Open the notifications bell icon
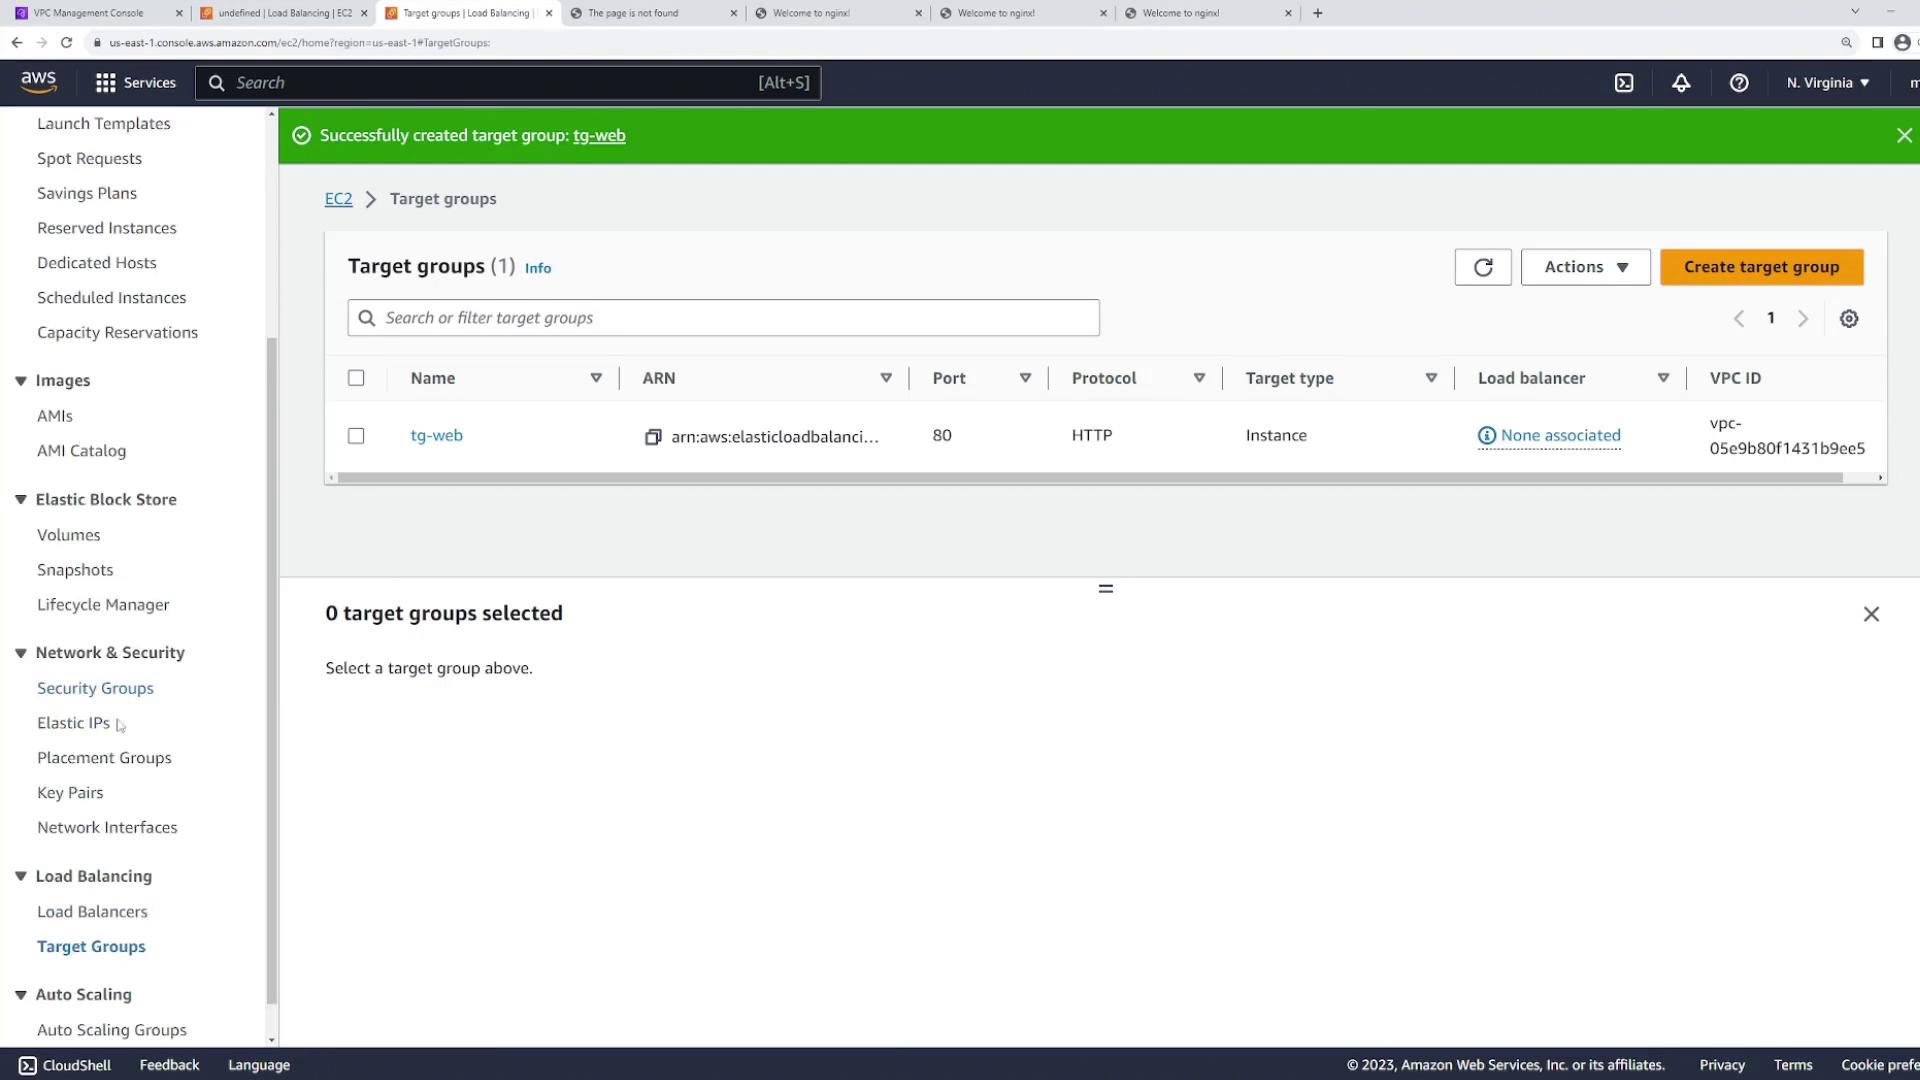Viewport: 1920px width, 1080px height. (x=1681, y=83)
